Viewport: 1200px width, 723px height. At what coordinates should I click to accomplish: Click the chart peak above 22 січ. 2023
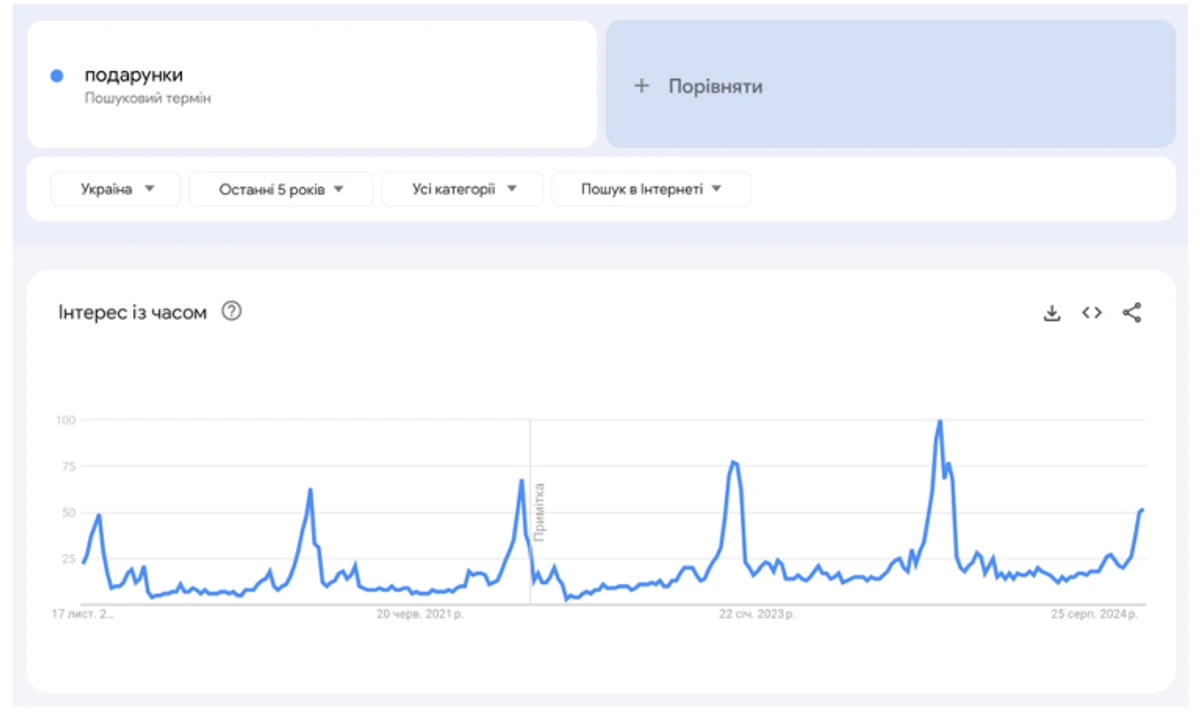(733, 462)
